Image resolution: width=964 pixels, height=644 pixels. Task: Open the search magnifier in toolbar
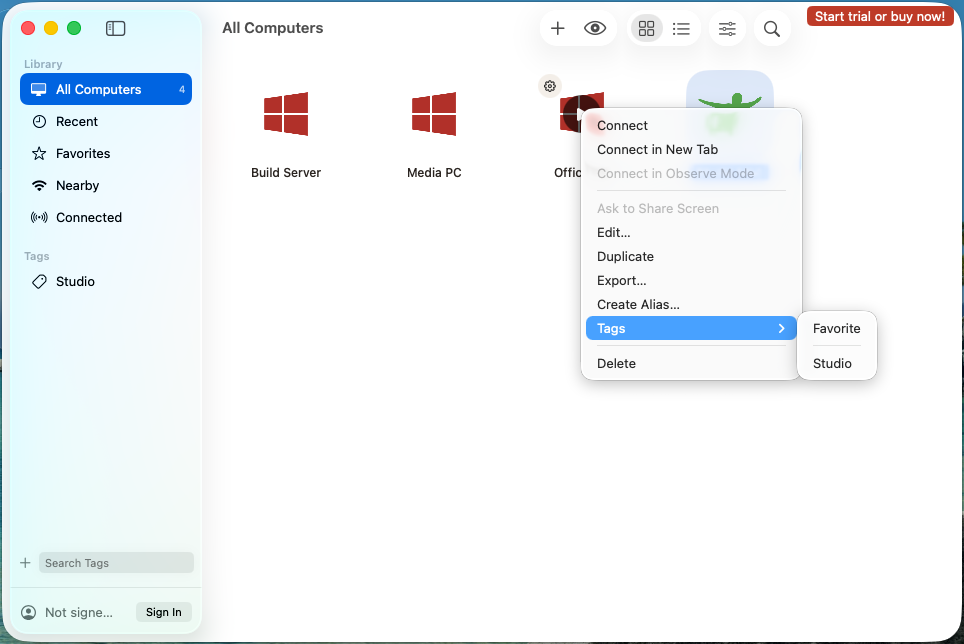coord(772,28)
